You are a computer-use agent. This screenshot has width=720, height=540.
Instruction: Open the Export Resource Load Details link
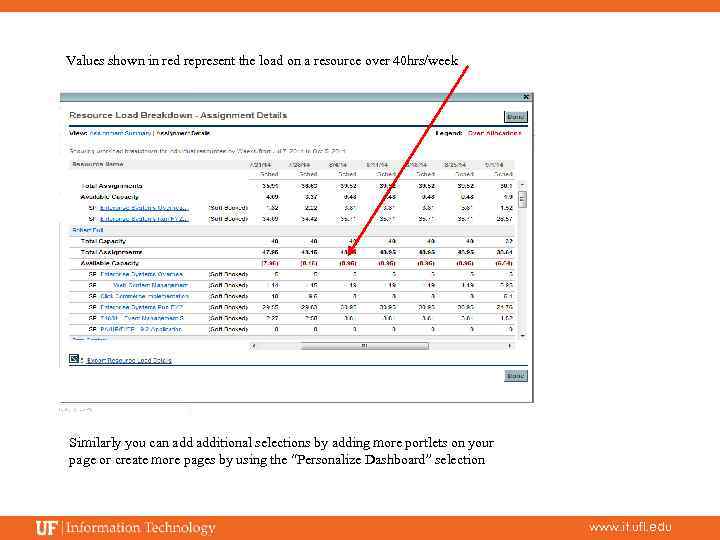[129, 360]
